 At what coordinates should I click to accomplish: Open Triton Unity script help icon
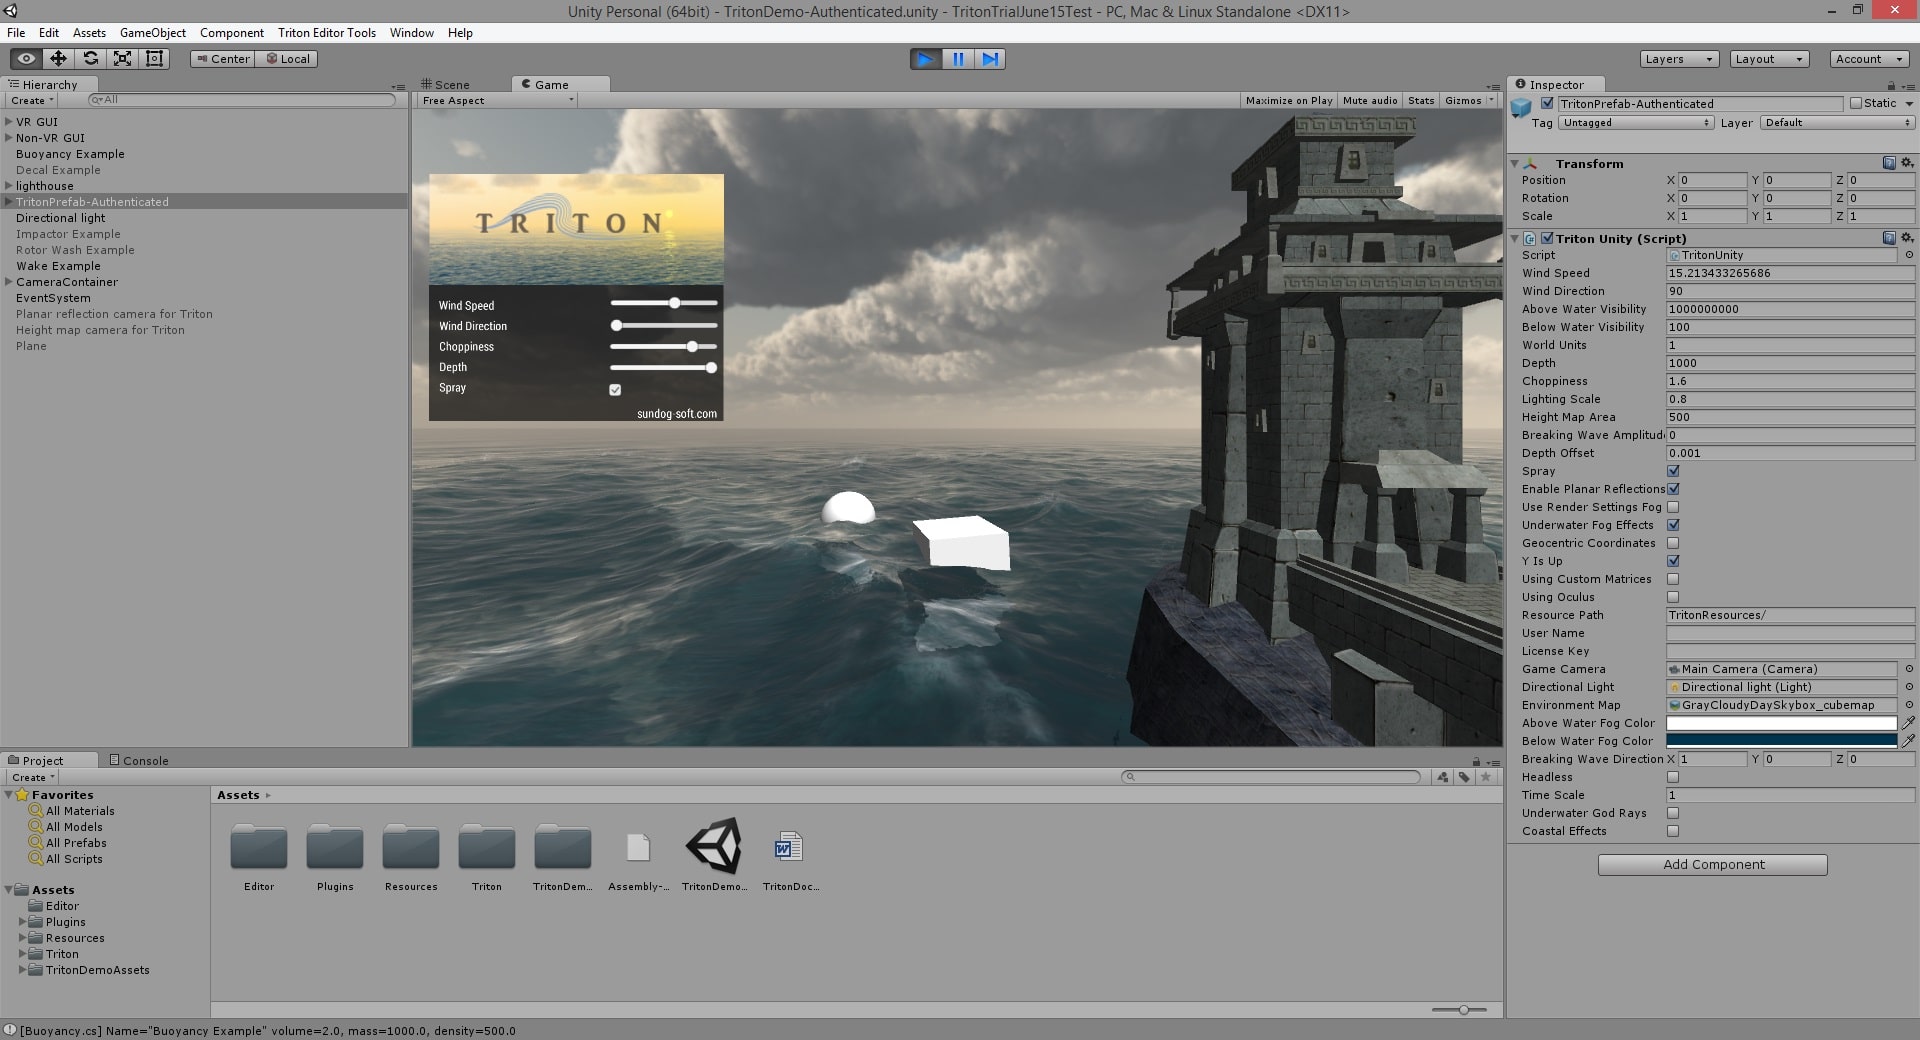(x=1889, y=238)
